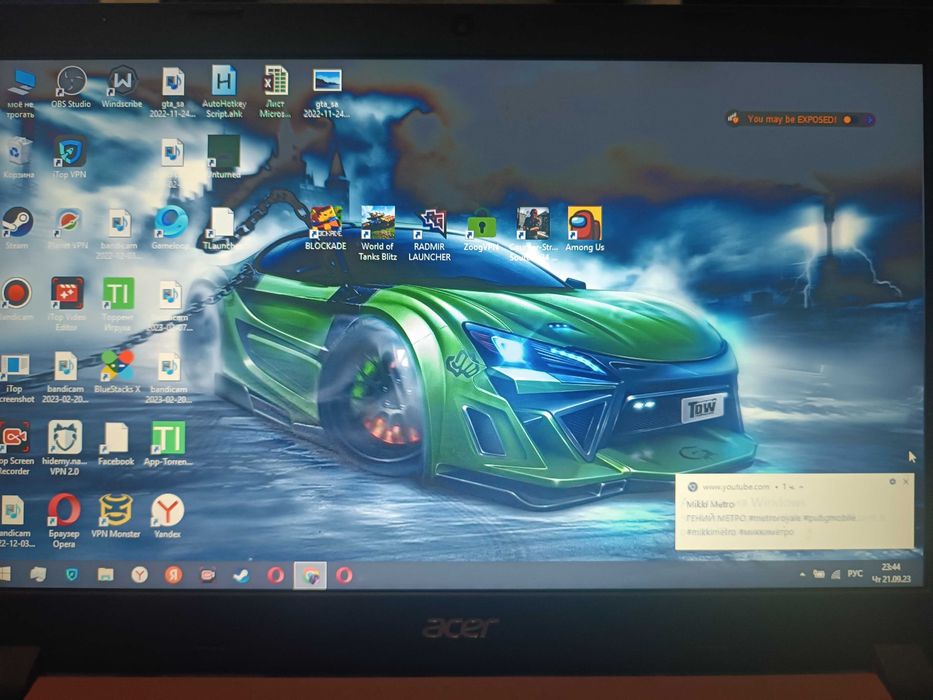Open notification settings gear on YouTube toast
Image resolution: width=933 pixels, height=700 pixels.
892,481
